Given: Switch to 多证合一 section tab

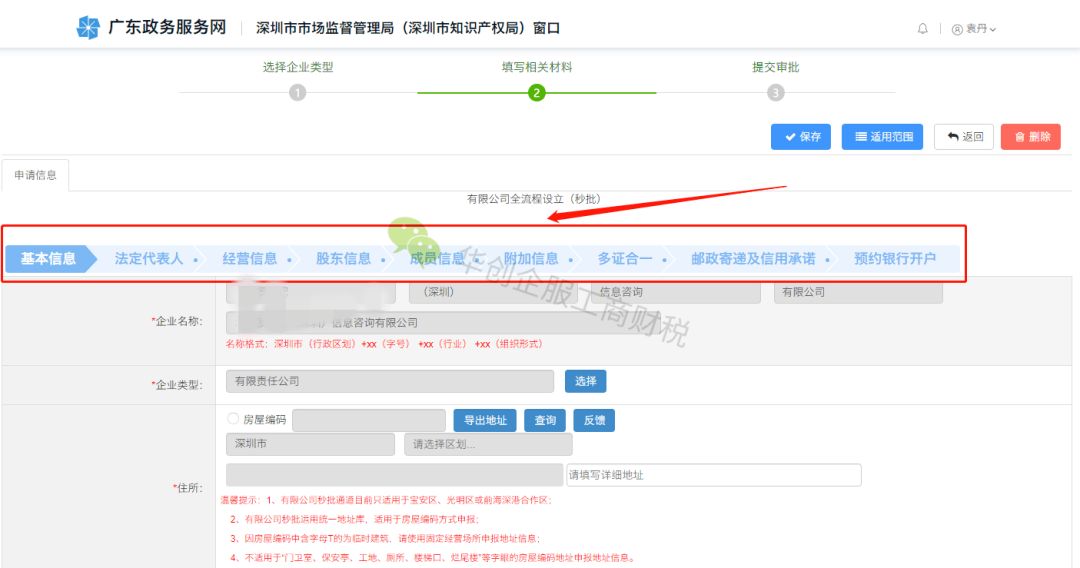Looking at the screenshot, I should 625,259.
